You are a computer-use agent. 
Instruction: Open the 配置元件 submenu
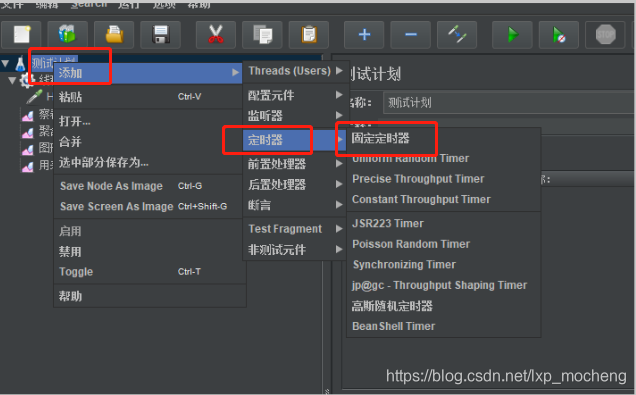coord(294,95)
